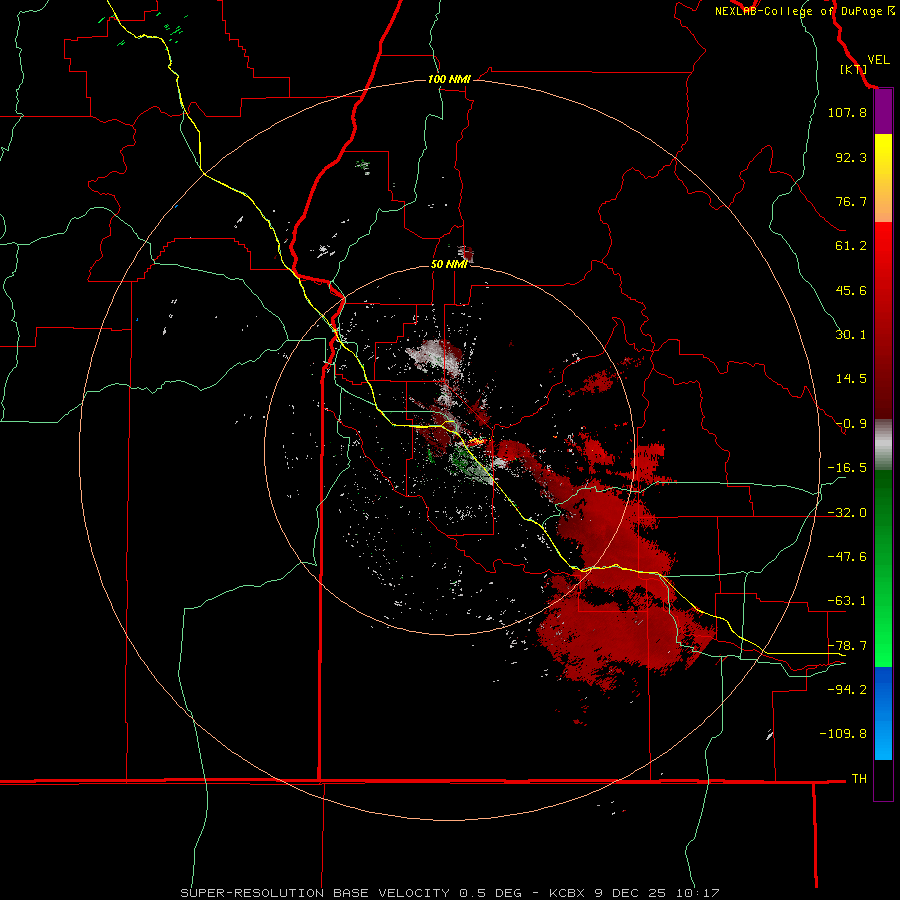
Task: Click the -32.0 legend value
Action: coord(847,513)
